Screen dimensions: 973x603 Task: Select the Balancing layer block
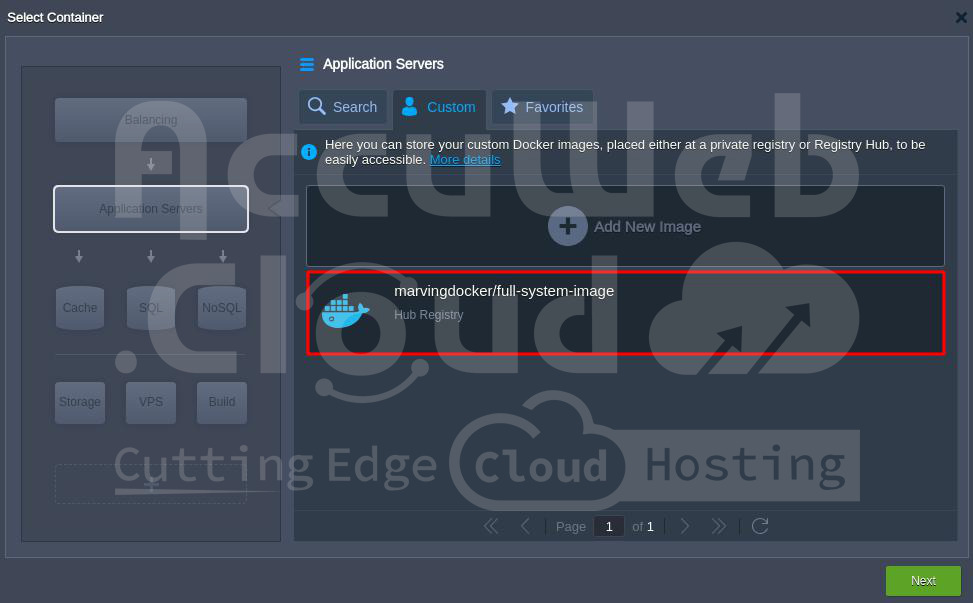pyautogui.click(x=151, y=120)
